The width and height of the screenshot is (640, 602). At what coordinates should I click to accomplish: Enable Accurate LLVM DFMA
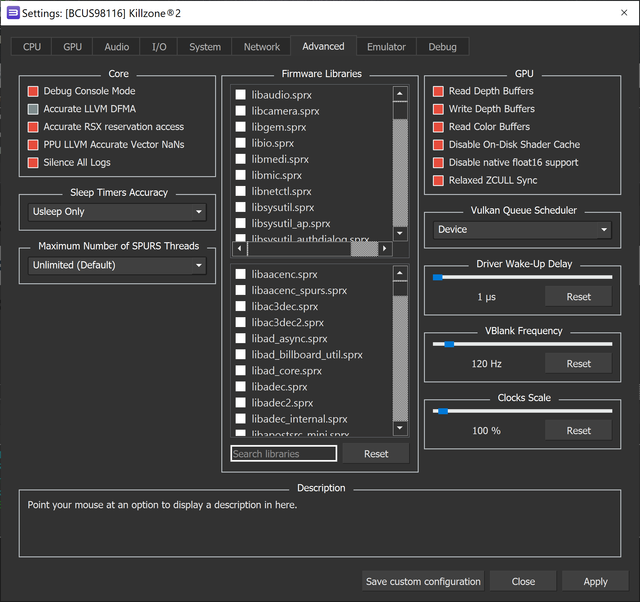tap(33, 109)
